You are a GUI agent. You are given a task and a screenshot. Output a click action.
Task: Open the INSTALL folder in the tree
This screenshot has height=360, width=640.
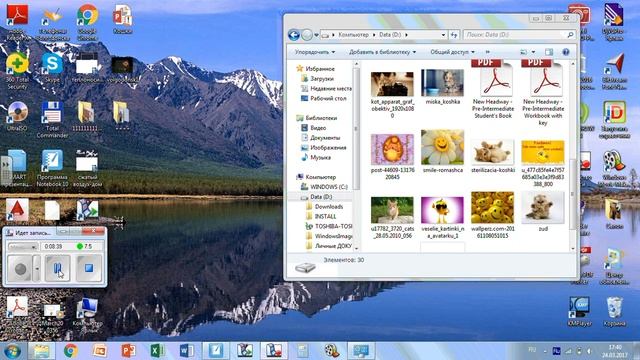point(321,216)
